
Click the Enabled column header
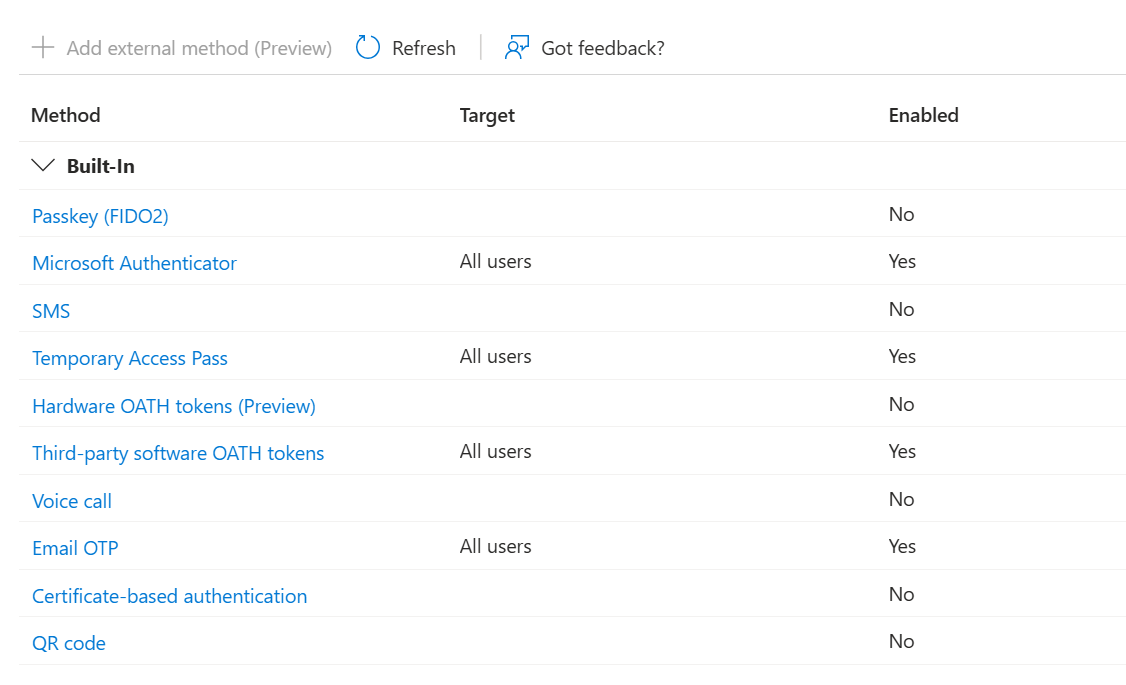(923, 115)
